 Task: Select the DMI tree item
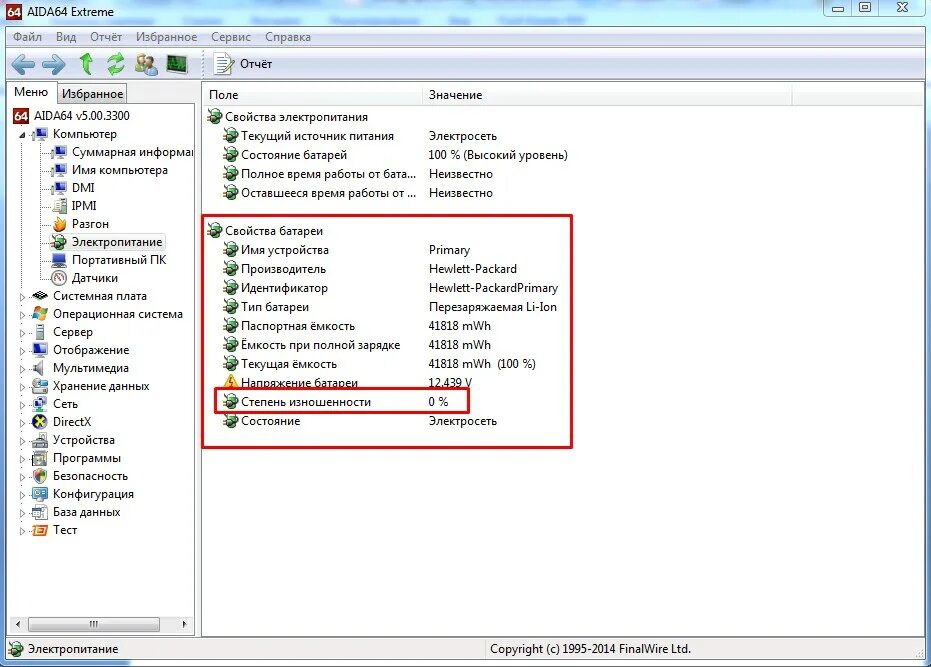pos(83,188)
